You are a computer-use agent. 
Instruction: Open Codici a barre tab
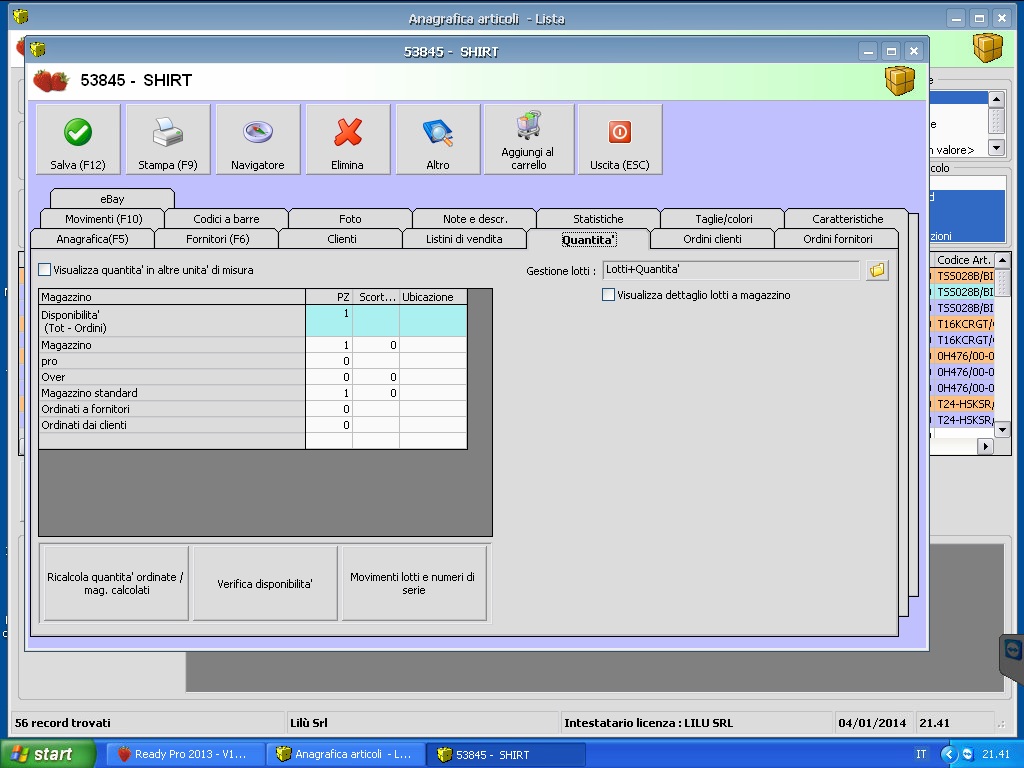pyautogui.click(x=226, y=219)
